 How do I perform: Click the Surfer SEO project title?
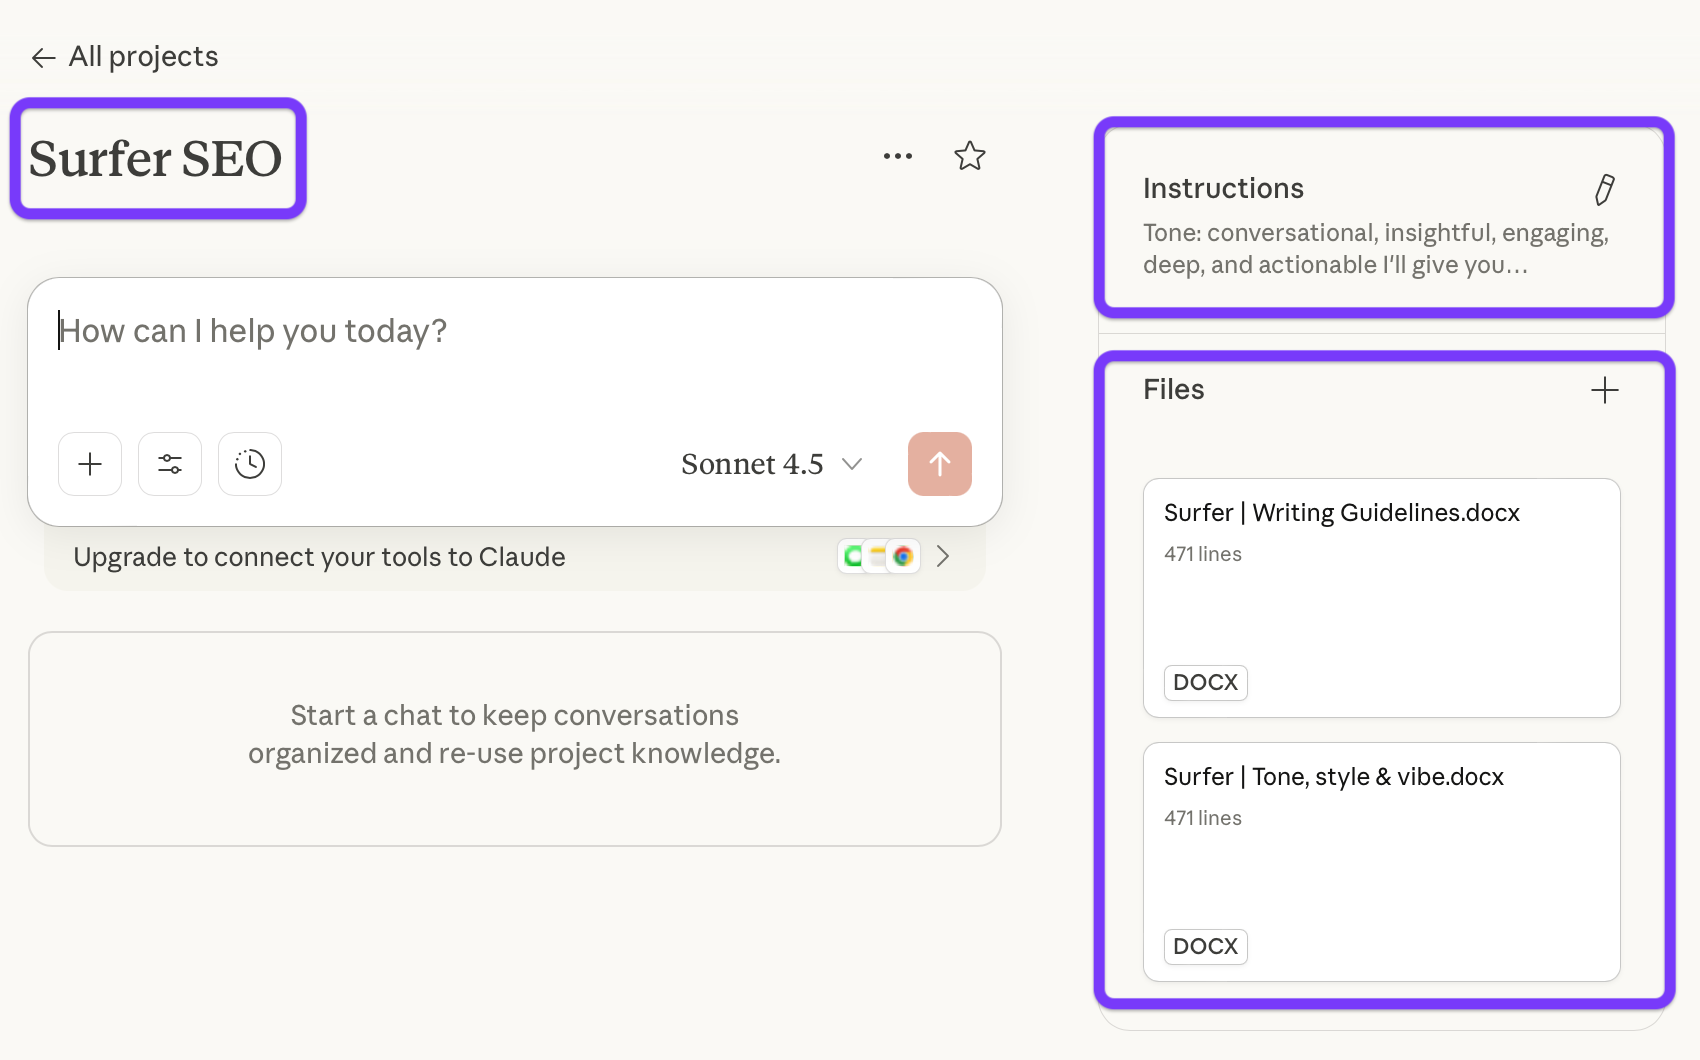(x=156, y=159)
